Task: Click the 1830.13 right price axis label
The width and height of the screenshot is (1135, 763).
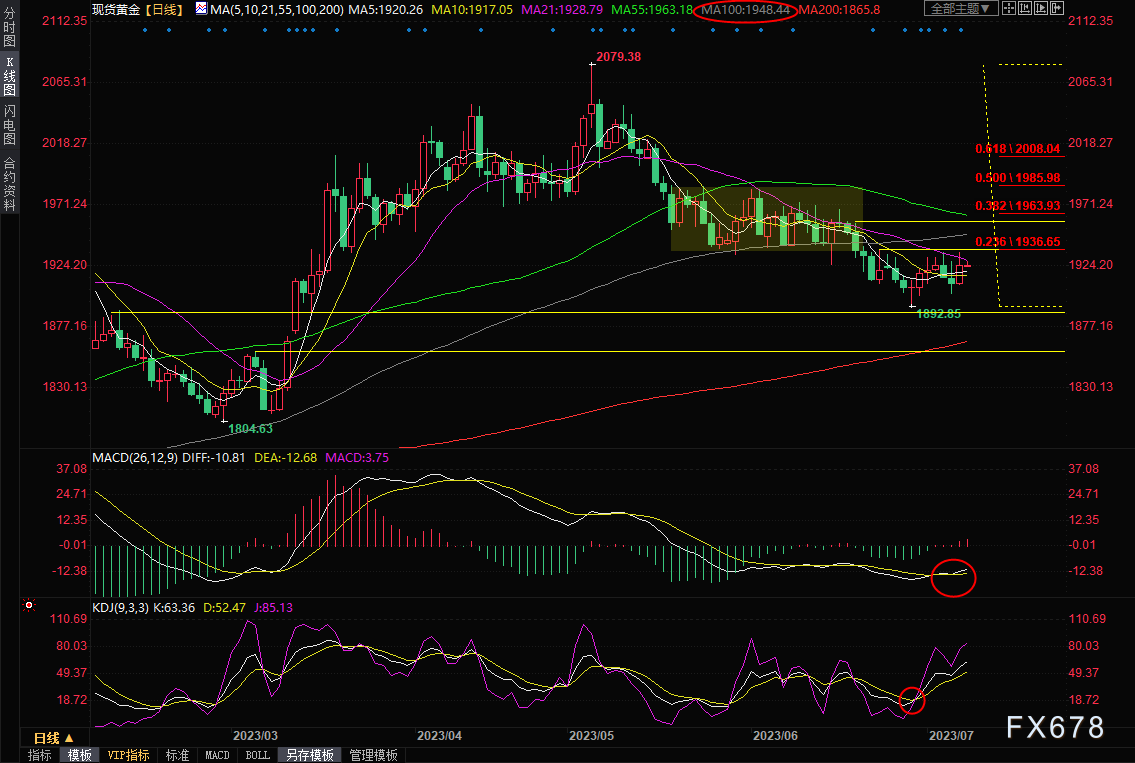Action: pos(1091,387)
